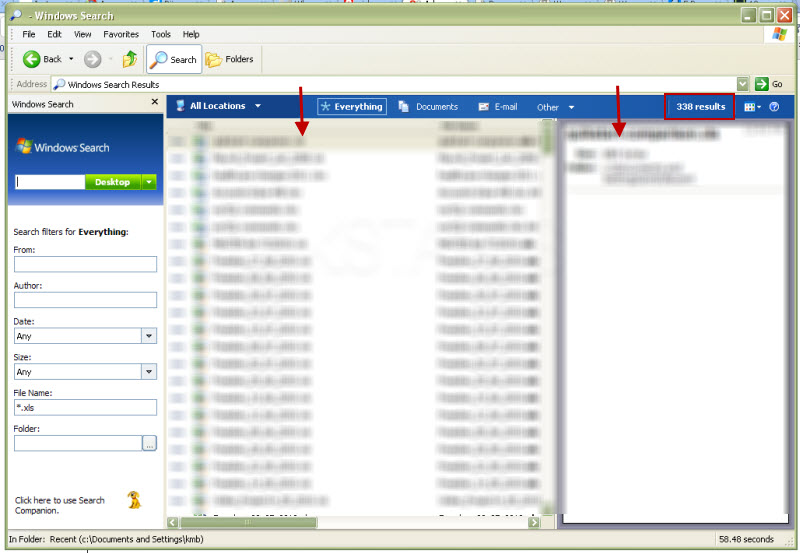Open the All Locations dropdown

[x=218, y=106]
